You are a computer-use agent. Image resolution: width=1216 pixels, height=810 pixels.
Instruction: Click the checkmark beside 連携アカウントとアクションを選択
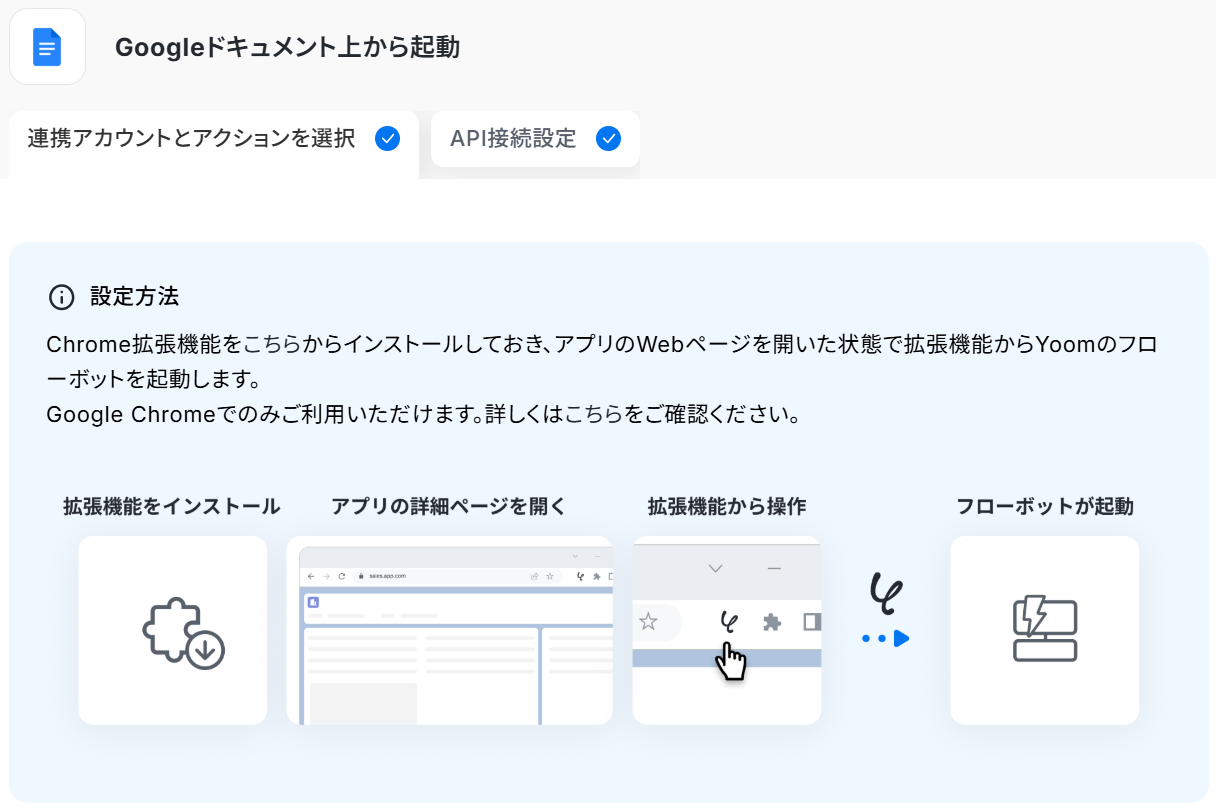[388, 139]
